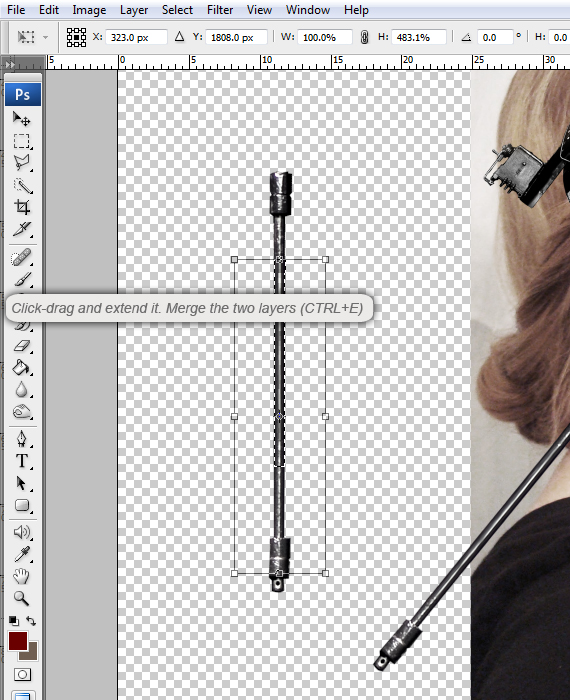Select the Brush tool
The width and height of the screenshot is (570, 700).
pyautogui.click(x=21, y=279)
